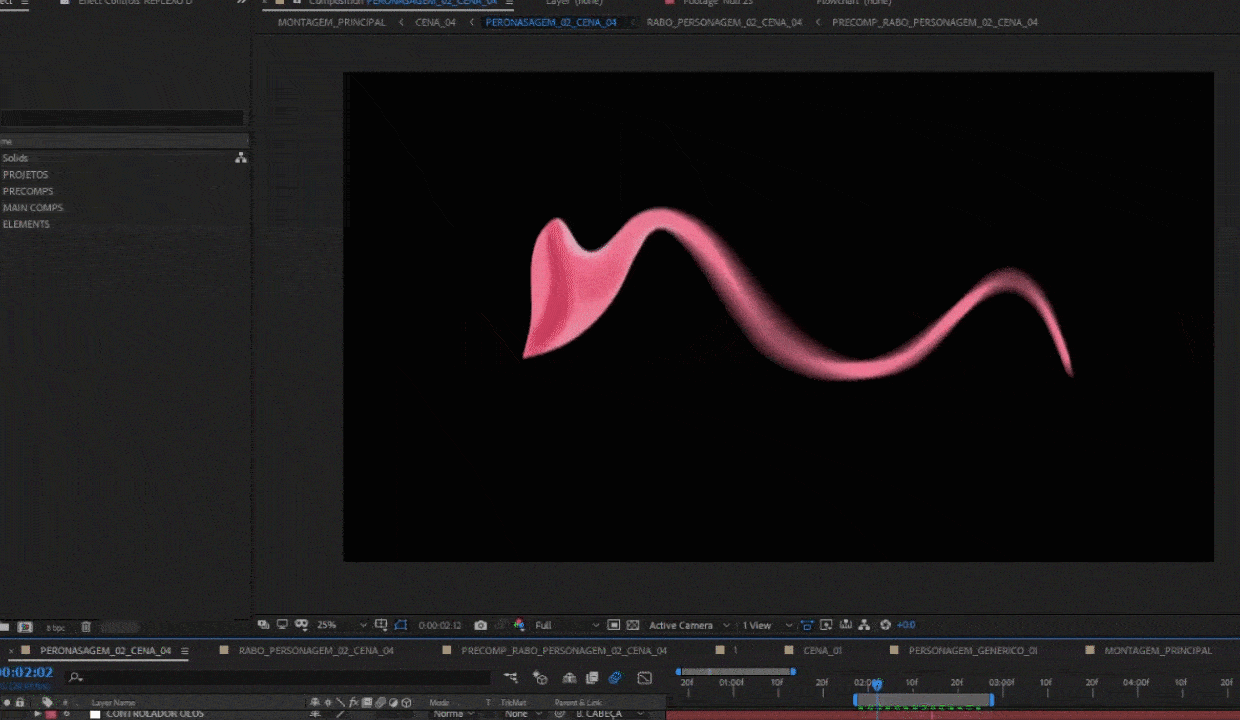Open ELEMENTS folder in Project panel
1240x720 pixels.
(26, 224)
